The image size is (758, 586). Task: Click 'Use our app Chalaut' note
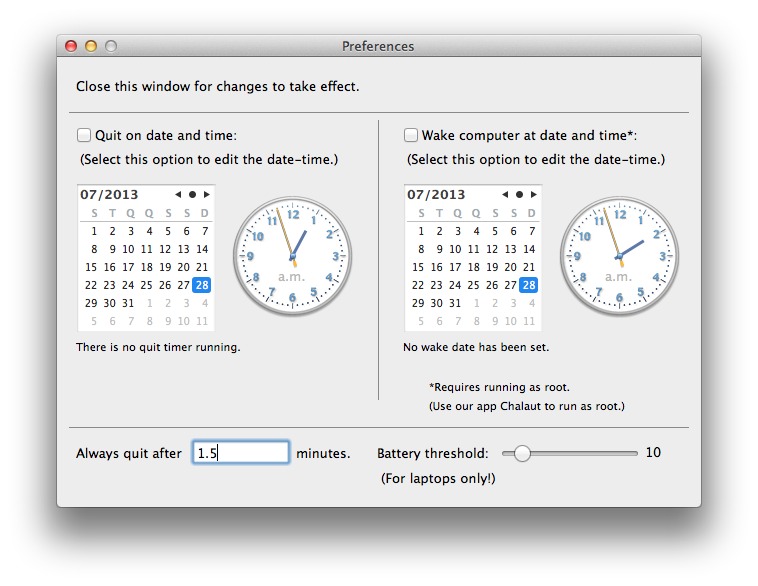tap(526, 406)
